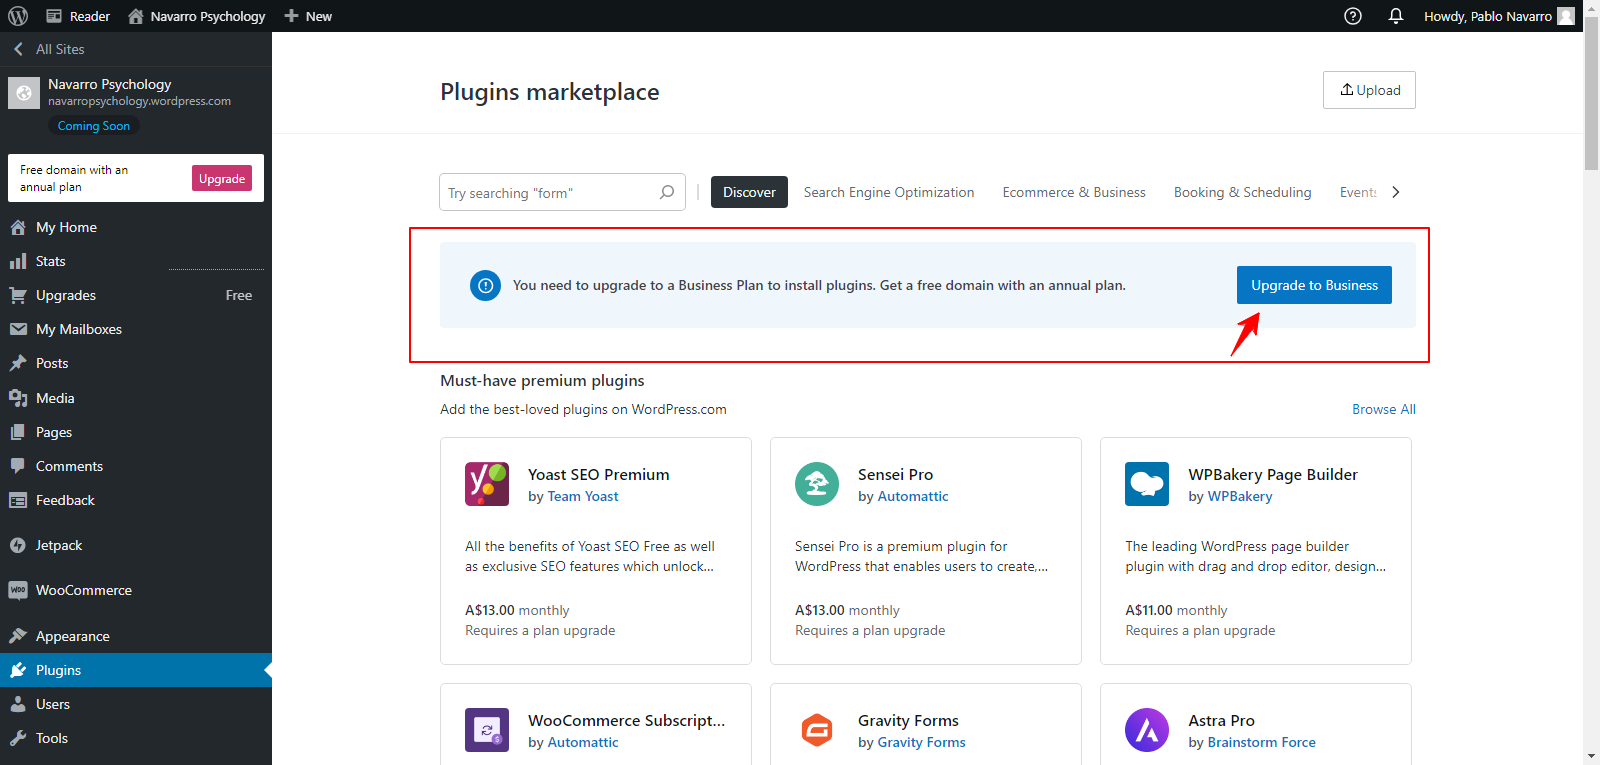The width and height of the screenshot is (1600, 765).
Task: Go back to All Sites
Action: pos(49,49)
